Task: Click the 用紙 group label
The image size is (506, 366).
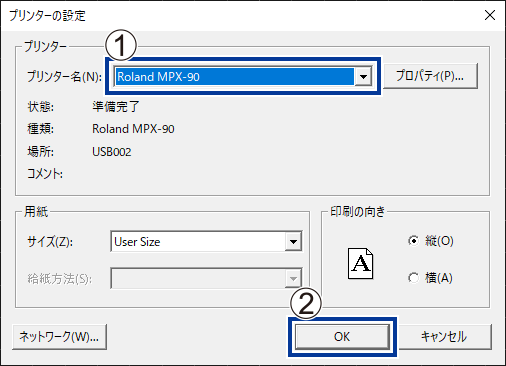Action: tap(36, 211)
